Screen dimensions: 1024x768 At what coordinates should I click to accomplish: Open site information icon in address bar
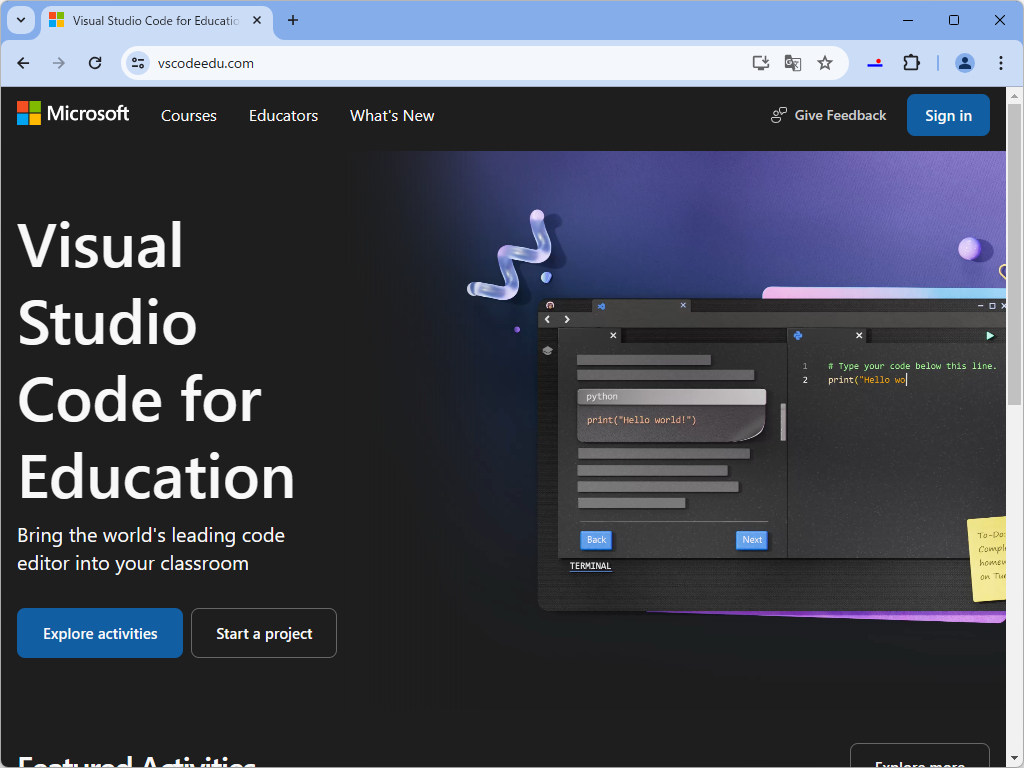point(137,62)
